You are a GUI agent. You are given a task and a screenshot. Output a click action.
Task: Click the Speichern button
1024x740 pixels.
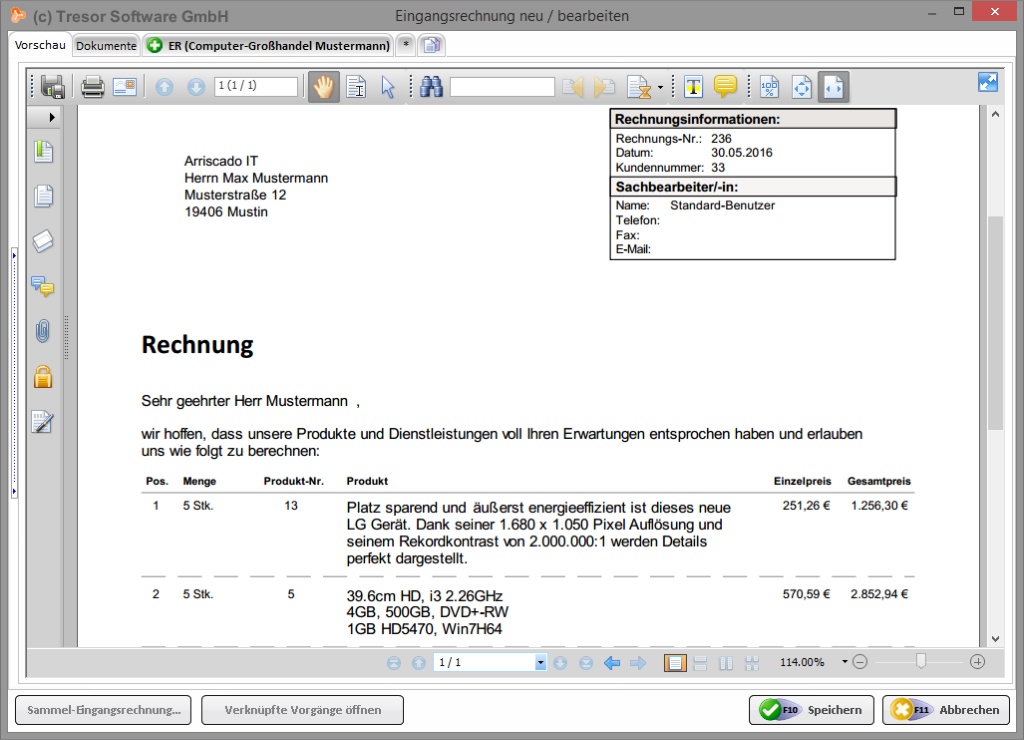click(811, 710)
